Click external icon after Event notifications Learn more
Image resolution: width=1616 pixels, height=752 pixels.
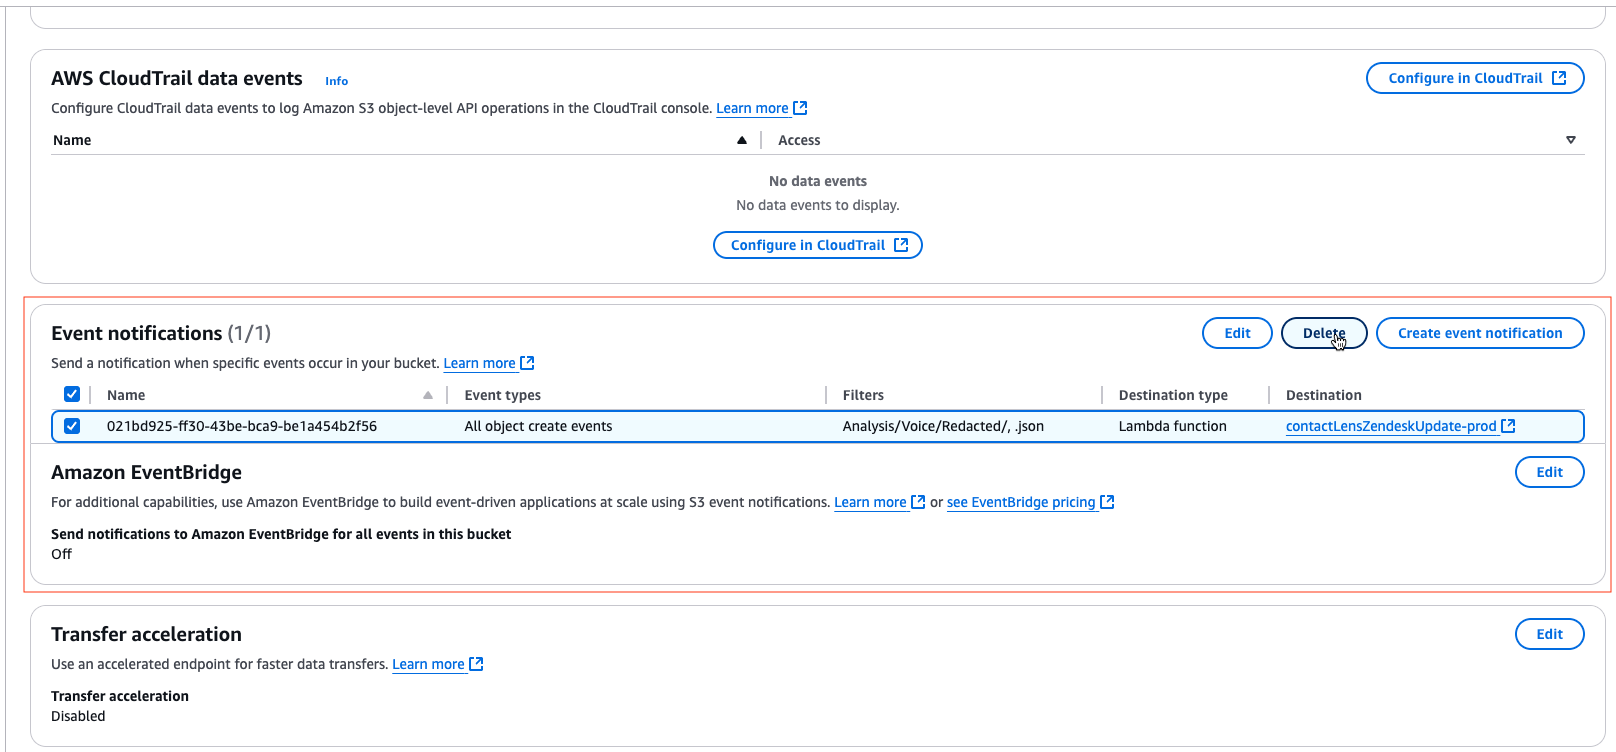point(527,363)
